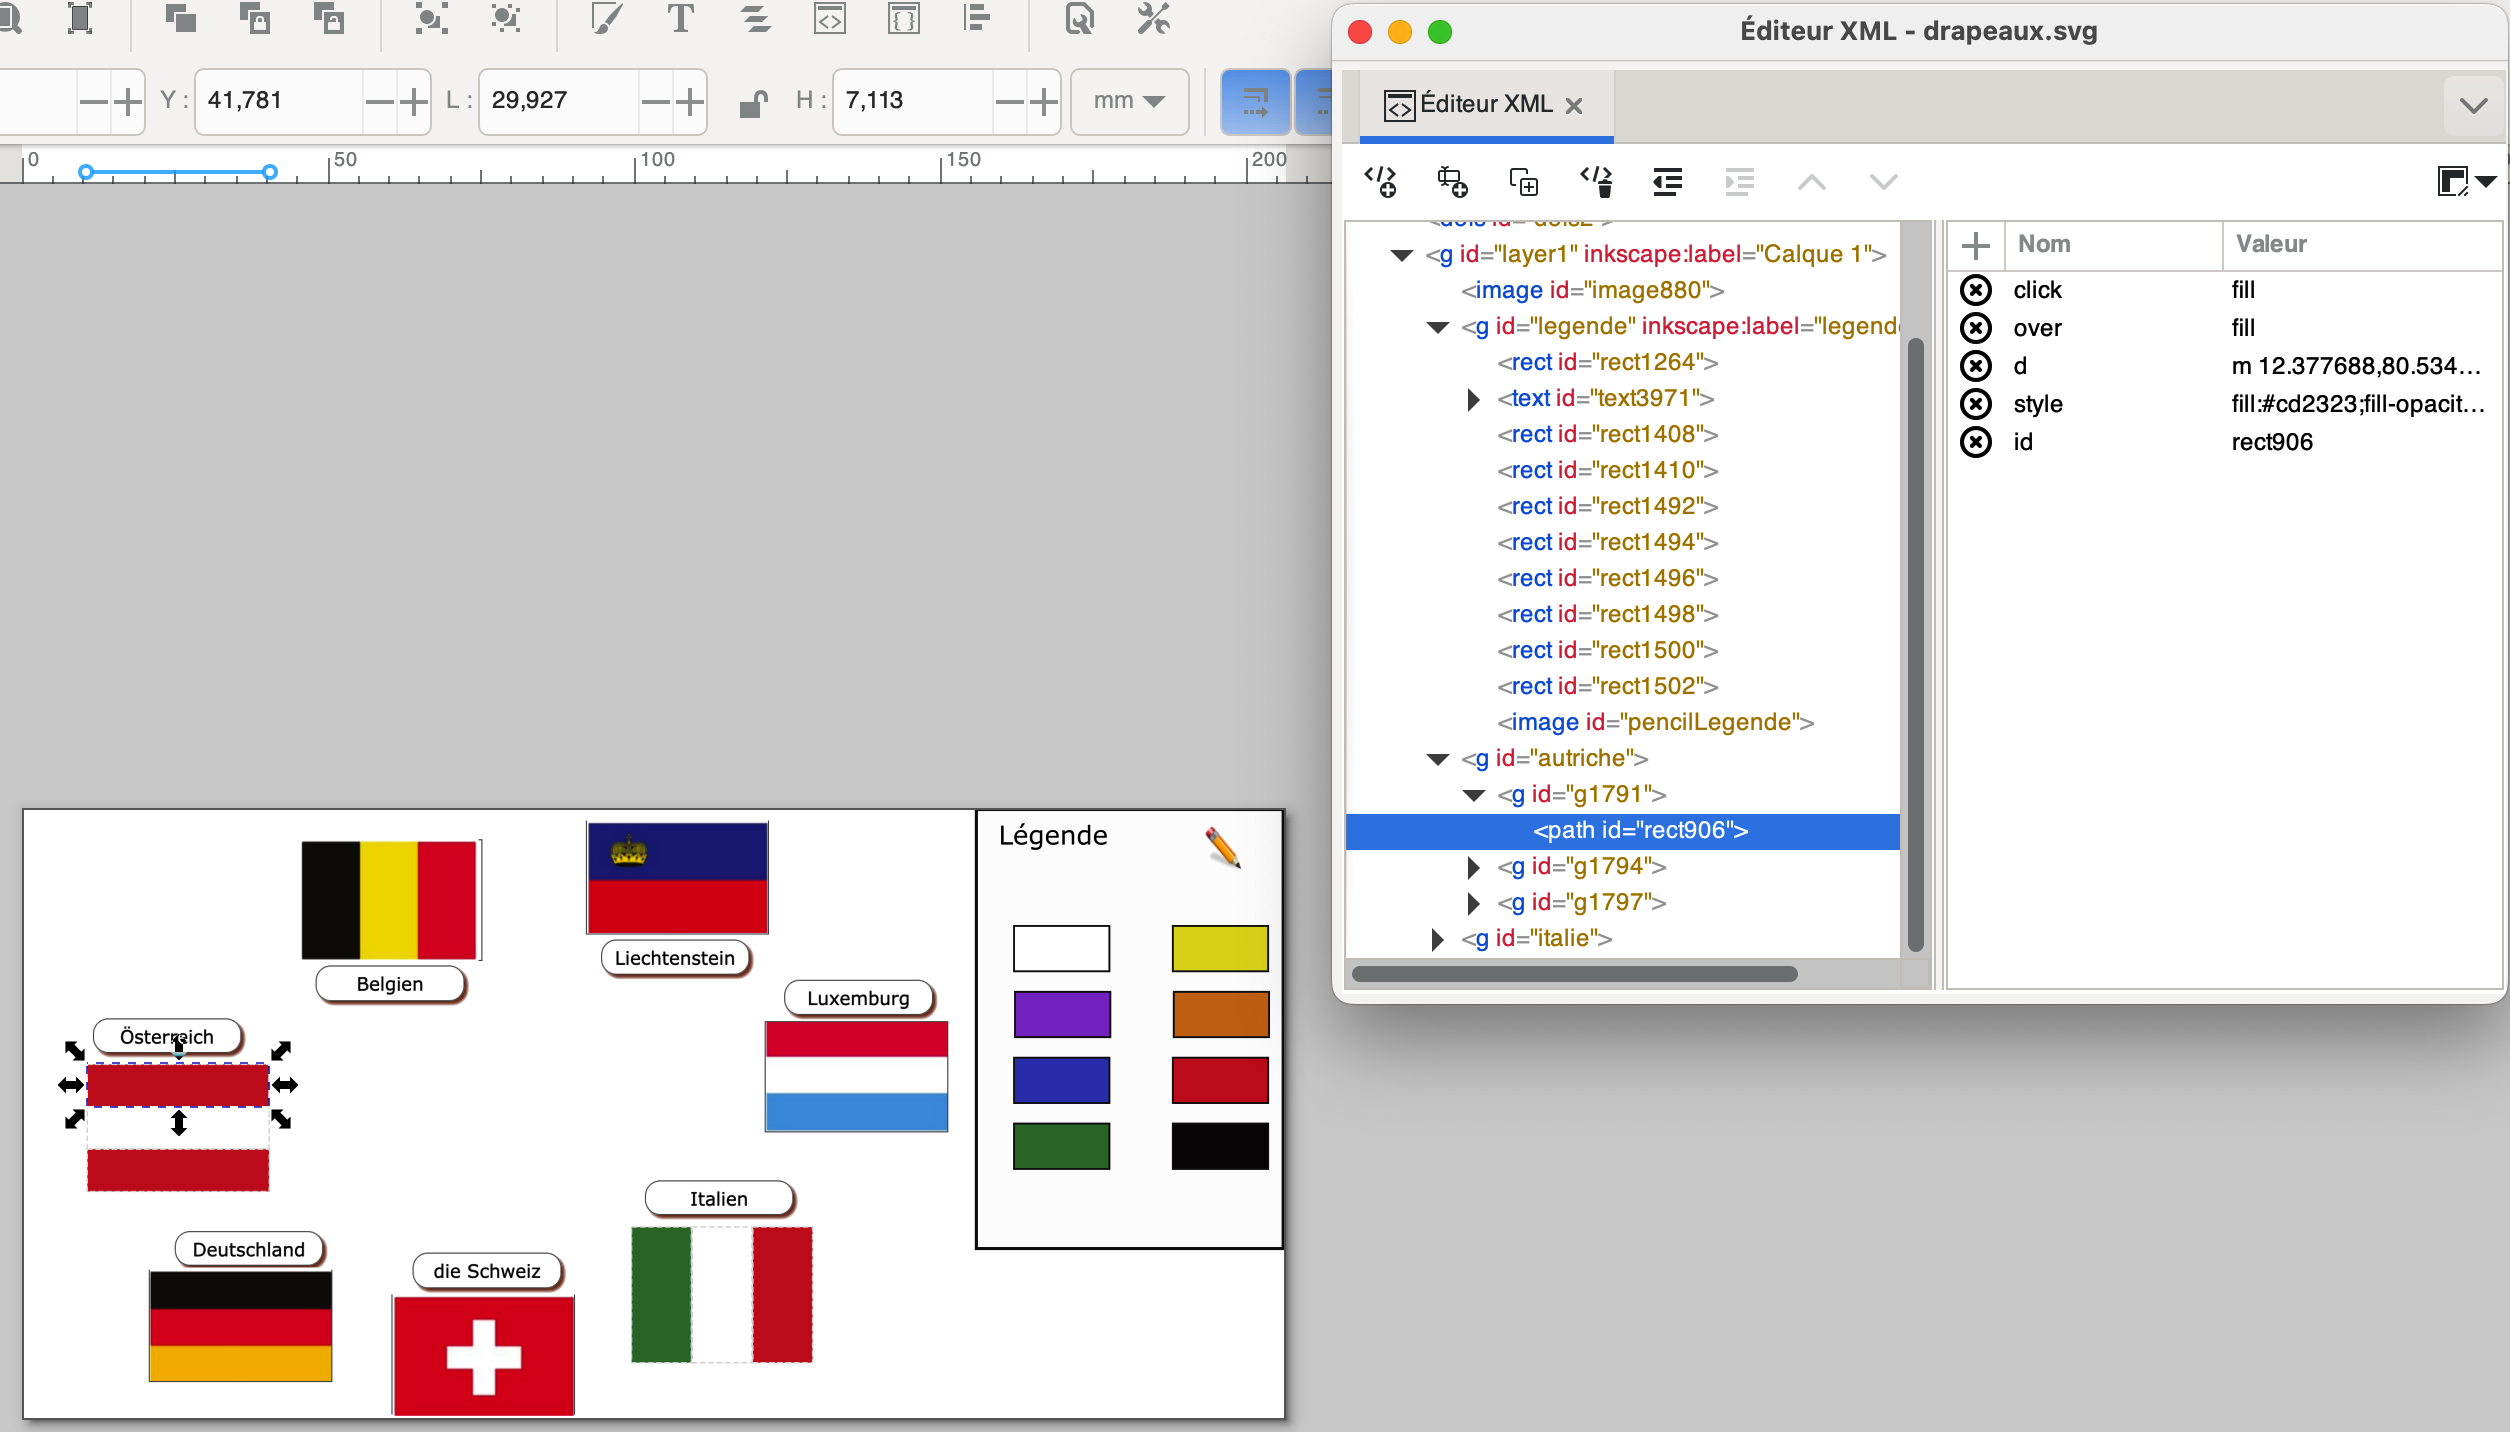Pick the purple swatch in the Légende
The image size is (2510, 1432).
(1061, 1015)
